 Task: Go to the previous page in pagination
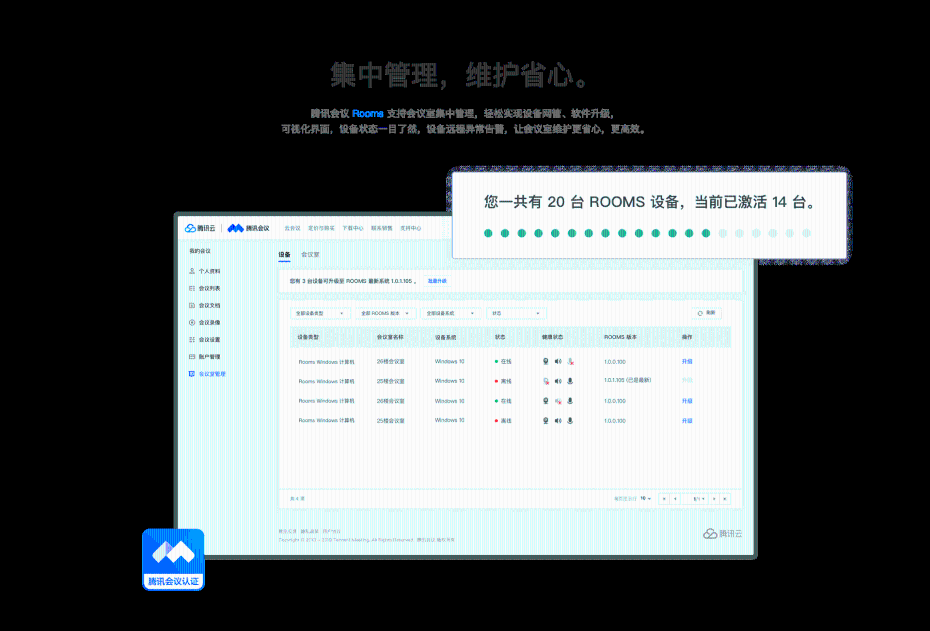(x=676, y=499)
